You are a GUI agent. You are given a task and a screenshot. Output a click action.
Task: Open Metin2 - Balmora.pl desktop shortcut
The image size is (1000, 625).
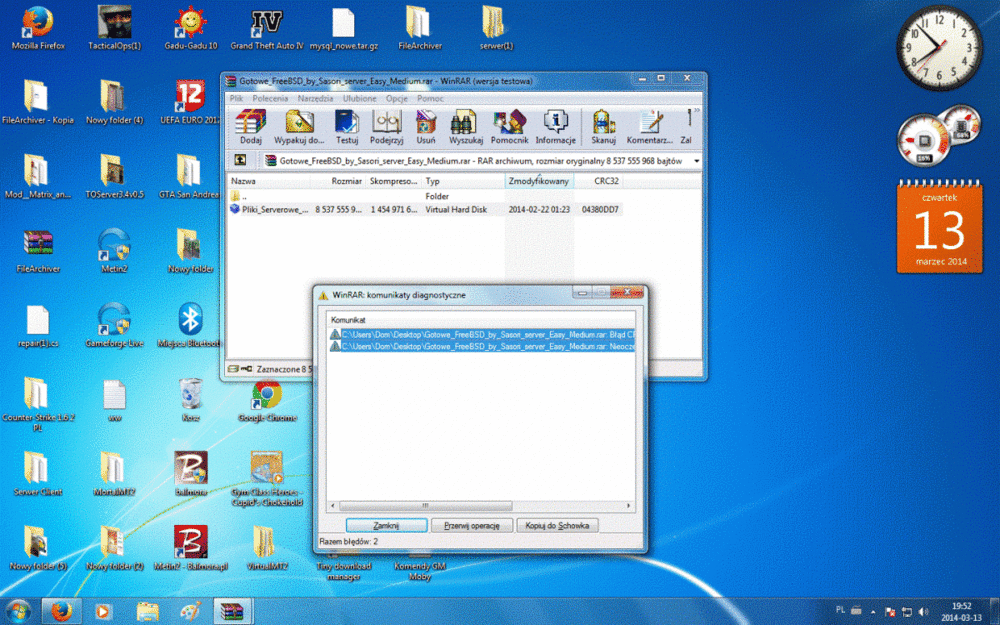tap(191, 548)
